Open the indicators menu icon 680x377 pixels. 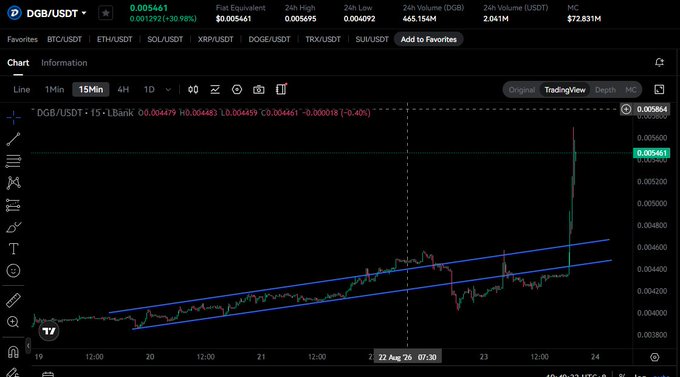(215, 89)
